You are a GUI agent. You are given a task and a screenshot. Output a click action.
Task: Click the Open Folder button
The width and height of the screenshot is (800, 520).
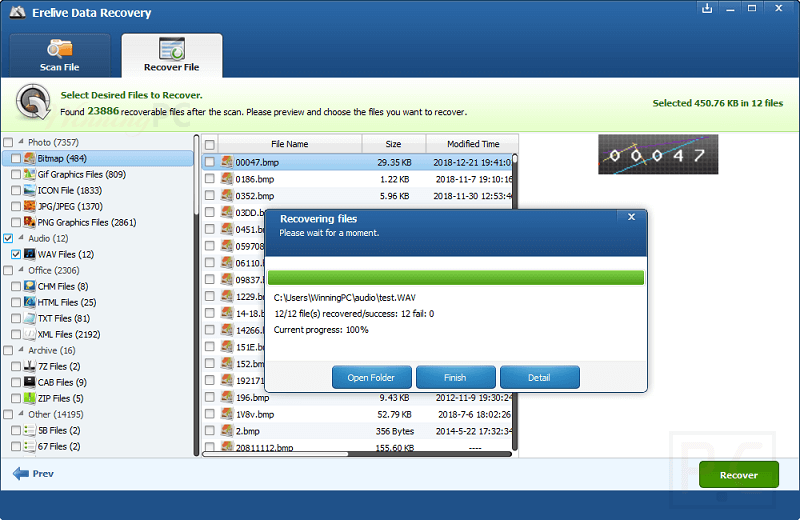[371, 377]
